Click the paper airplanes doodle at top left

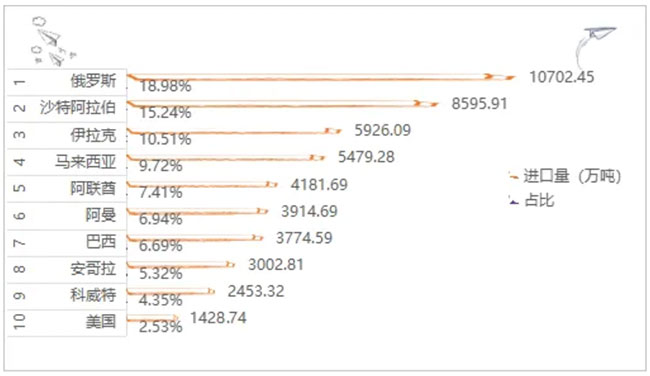(x=51, y=41)
